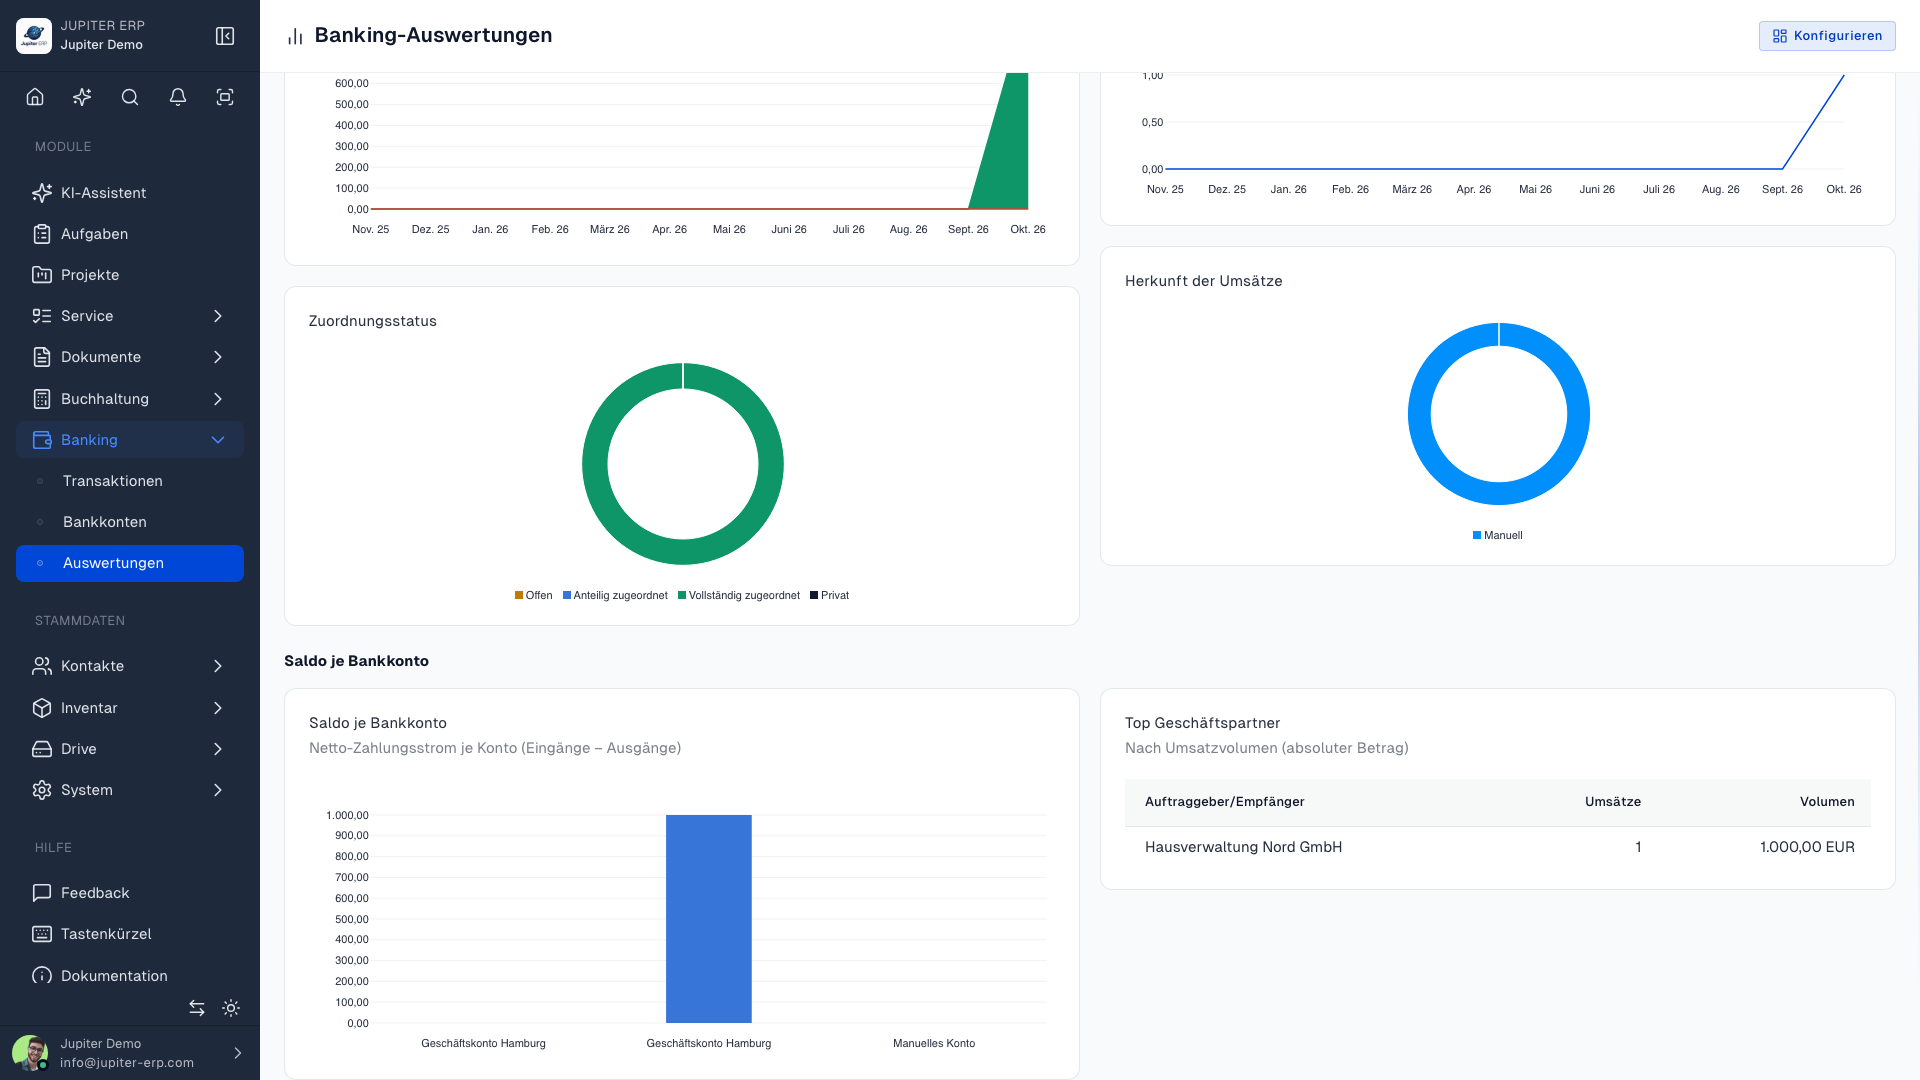Expand the Drive menu chevron

(218, 749)
